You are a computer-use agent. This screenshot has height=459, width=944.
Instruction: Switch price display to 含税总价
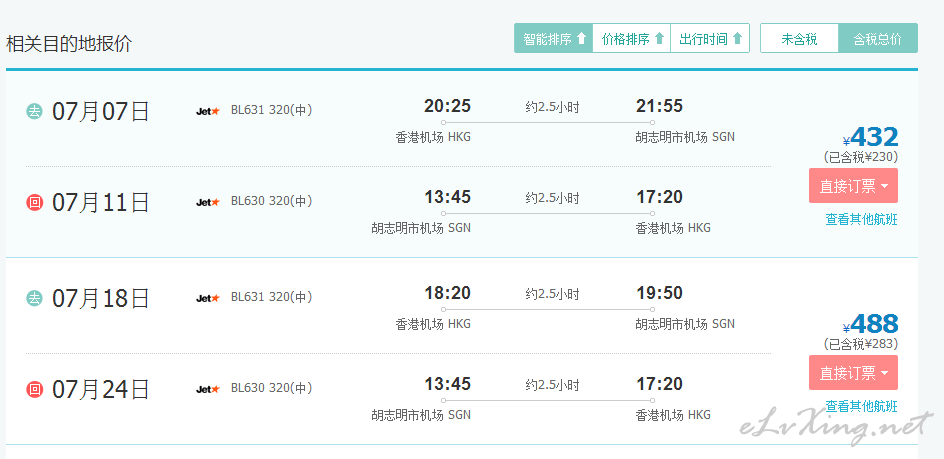point(878,39)
